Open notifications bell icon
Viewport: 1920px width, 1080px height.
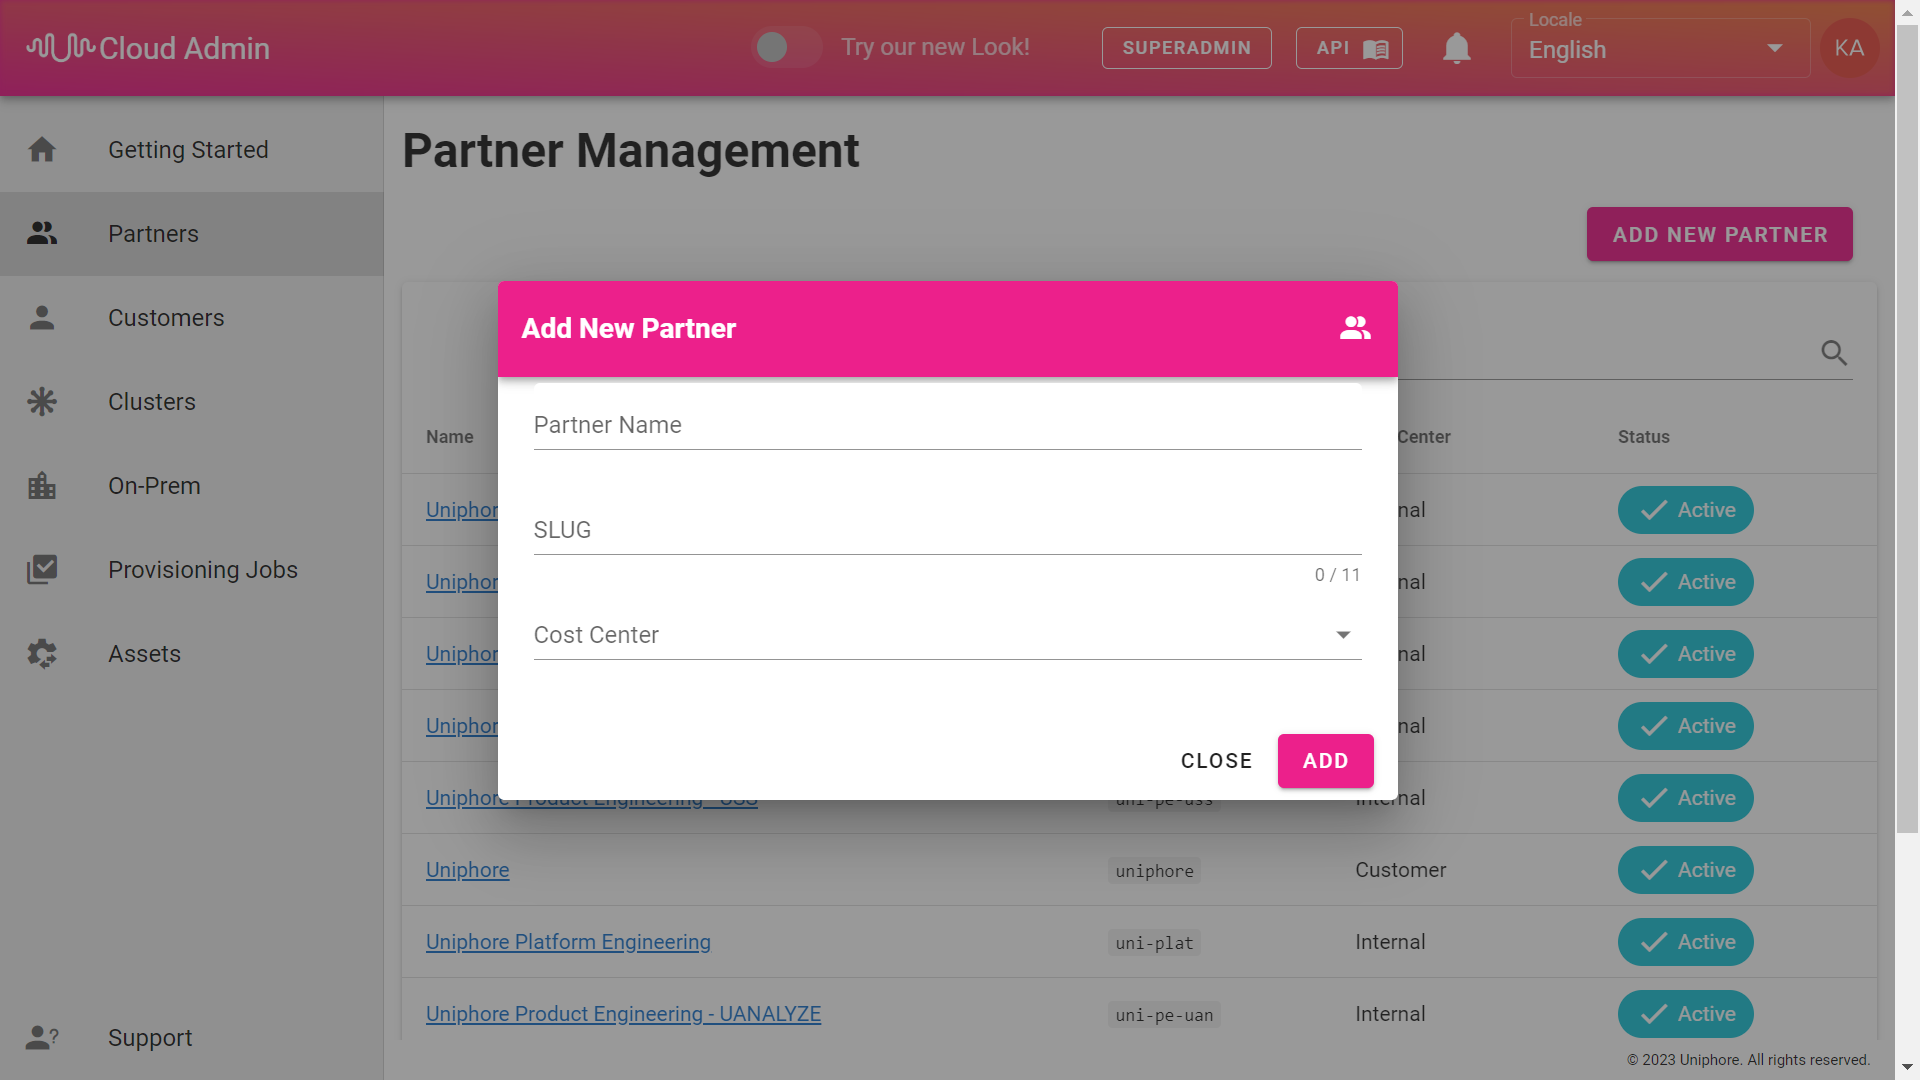coord(1457,48)
